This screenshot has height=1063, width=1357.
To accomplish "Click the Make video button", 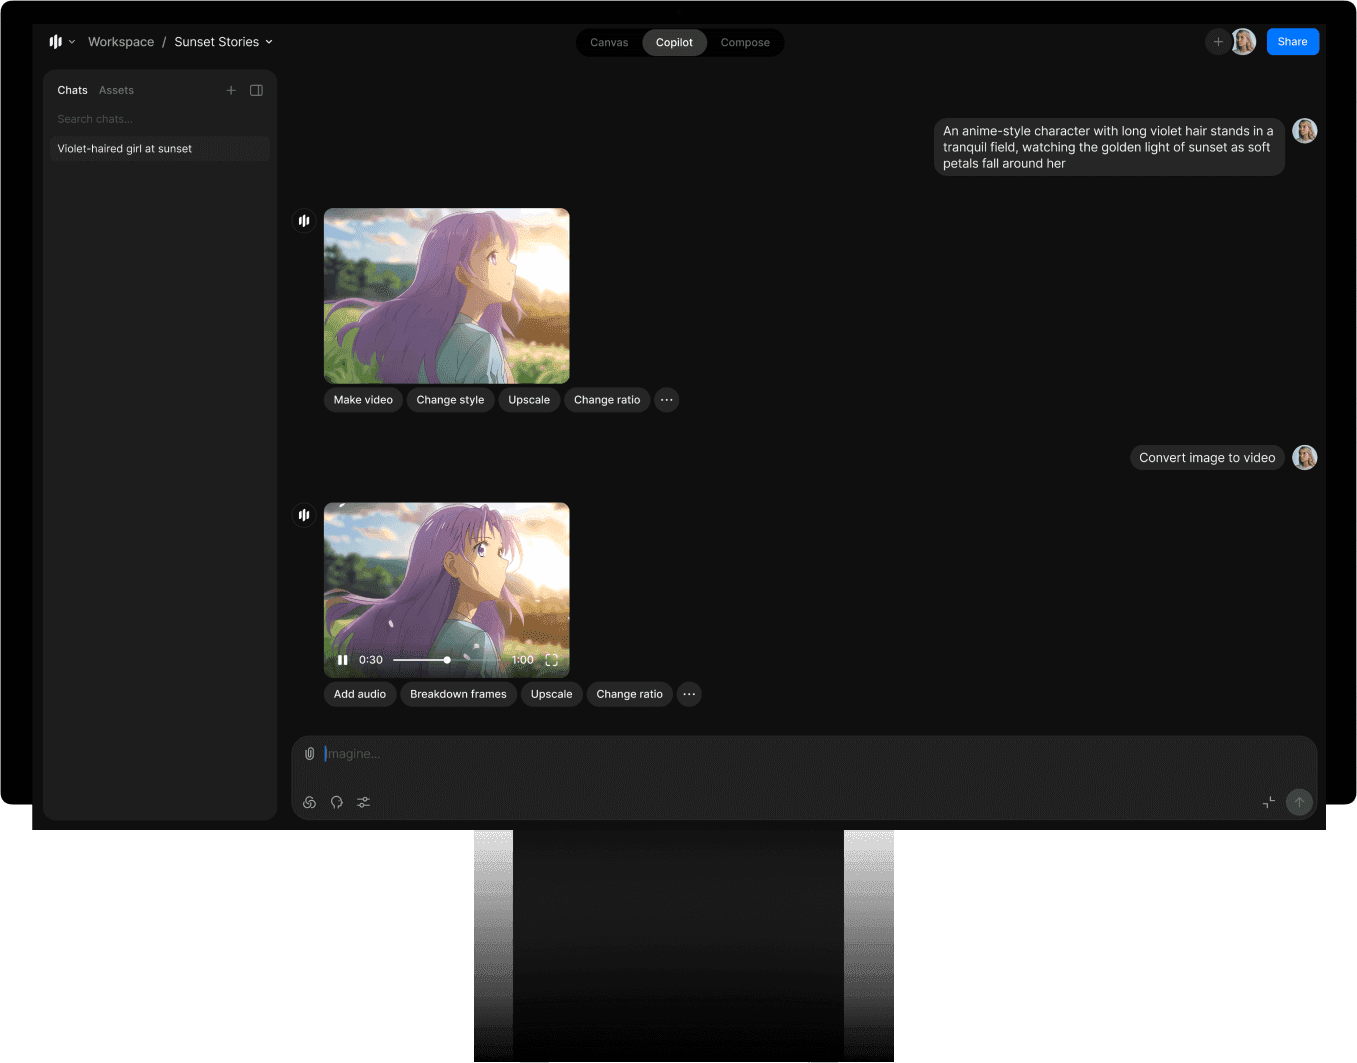I will coord(363,400).
